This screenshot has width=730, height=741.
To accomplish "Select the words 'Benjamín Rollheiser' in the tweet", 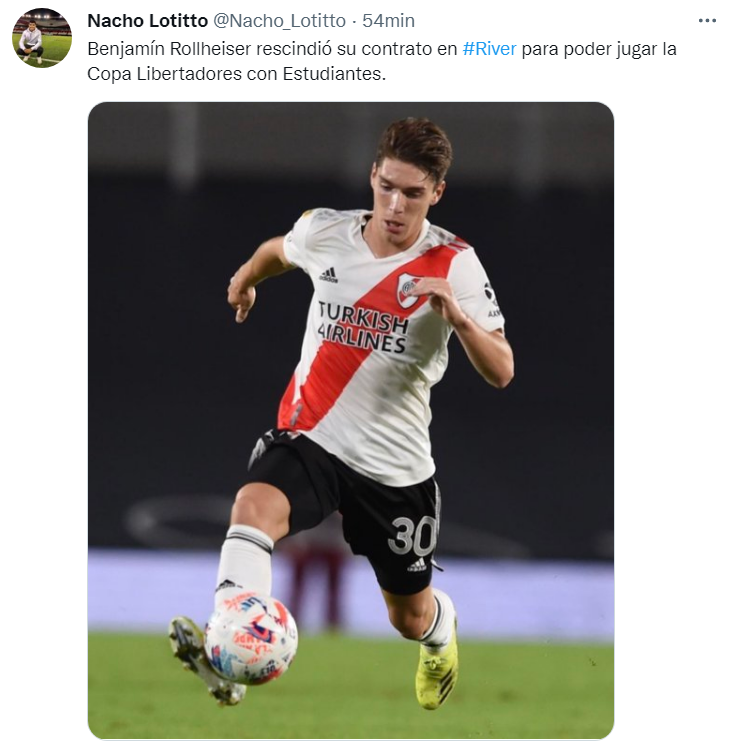I will [x=169, y=49].
